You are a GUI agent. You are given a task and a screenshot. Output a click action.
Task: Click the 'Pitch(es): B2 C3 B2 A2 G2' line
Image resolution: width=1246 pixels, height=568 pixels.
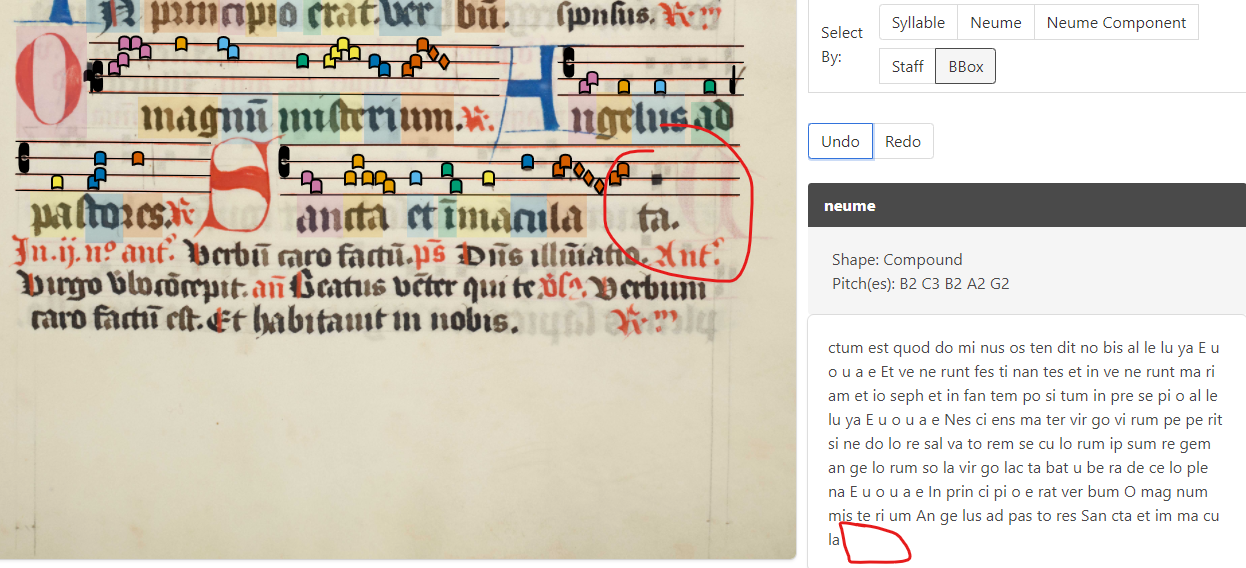tap(920, 284)
